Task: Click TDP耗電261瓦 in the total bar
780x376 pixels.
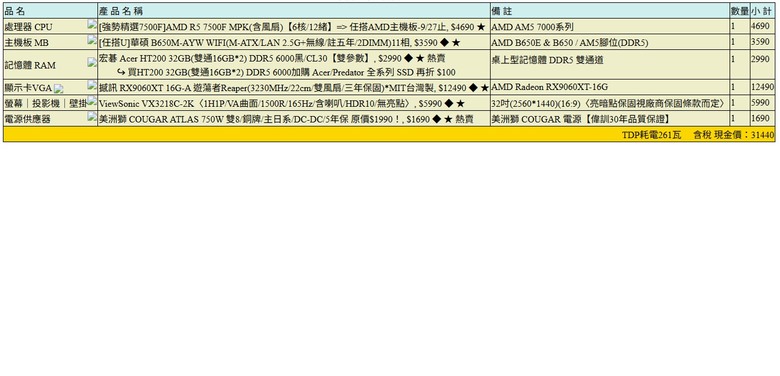Action: coord(652,135)
